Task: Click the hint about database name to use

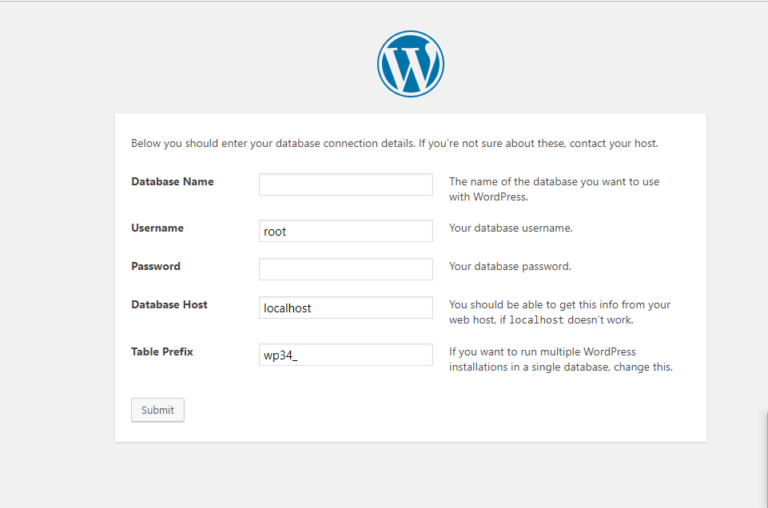Action: pos(553,189)
